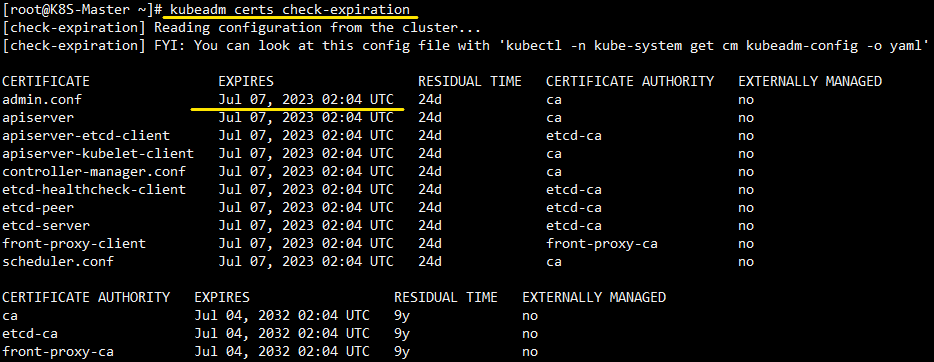
Task: Click the etcd-ca expiry date Jul 04, 2032
Action: [x=282, y=333]
